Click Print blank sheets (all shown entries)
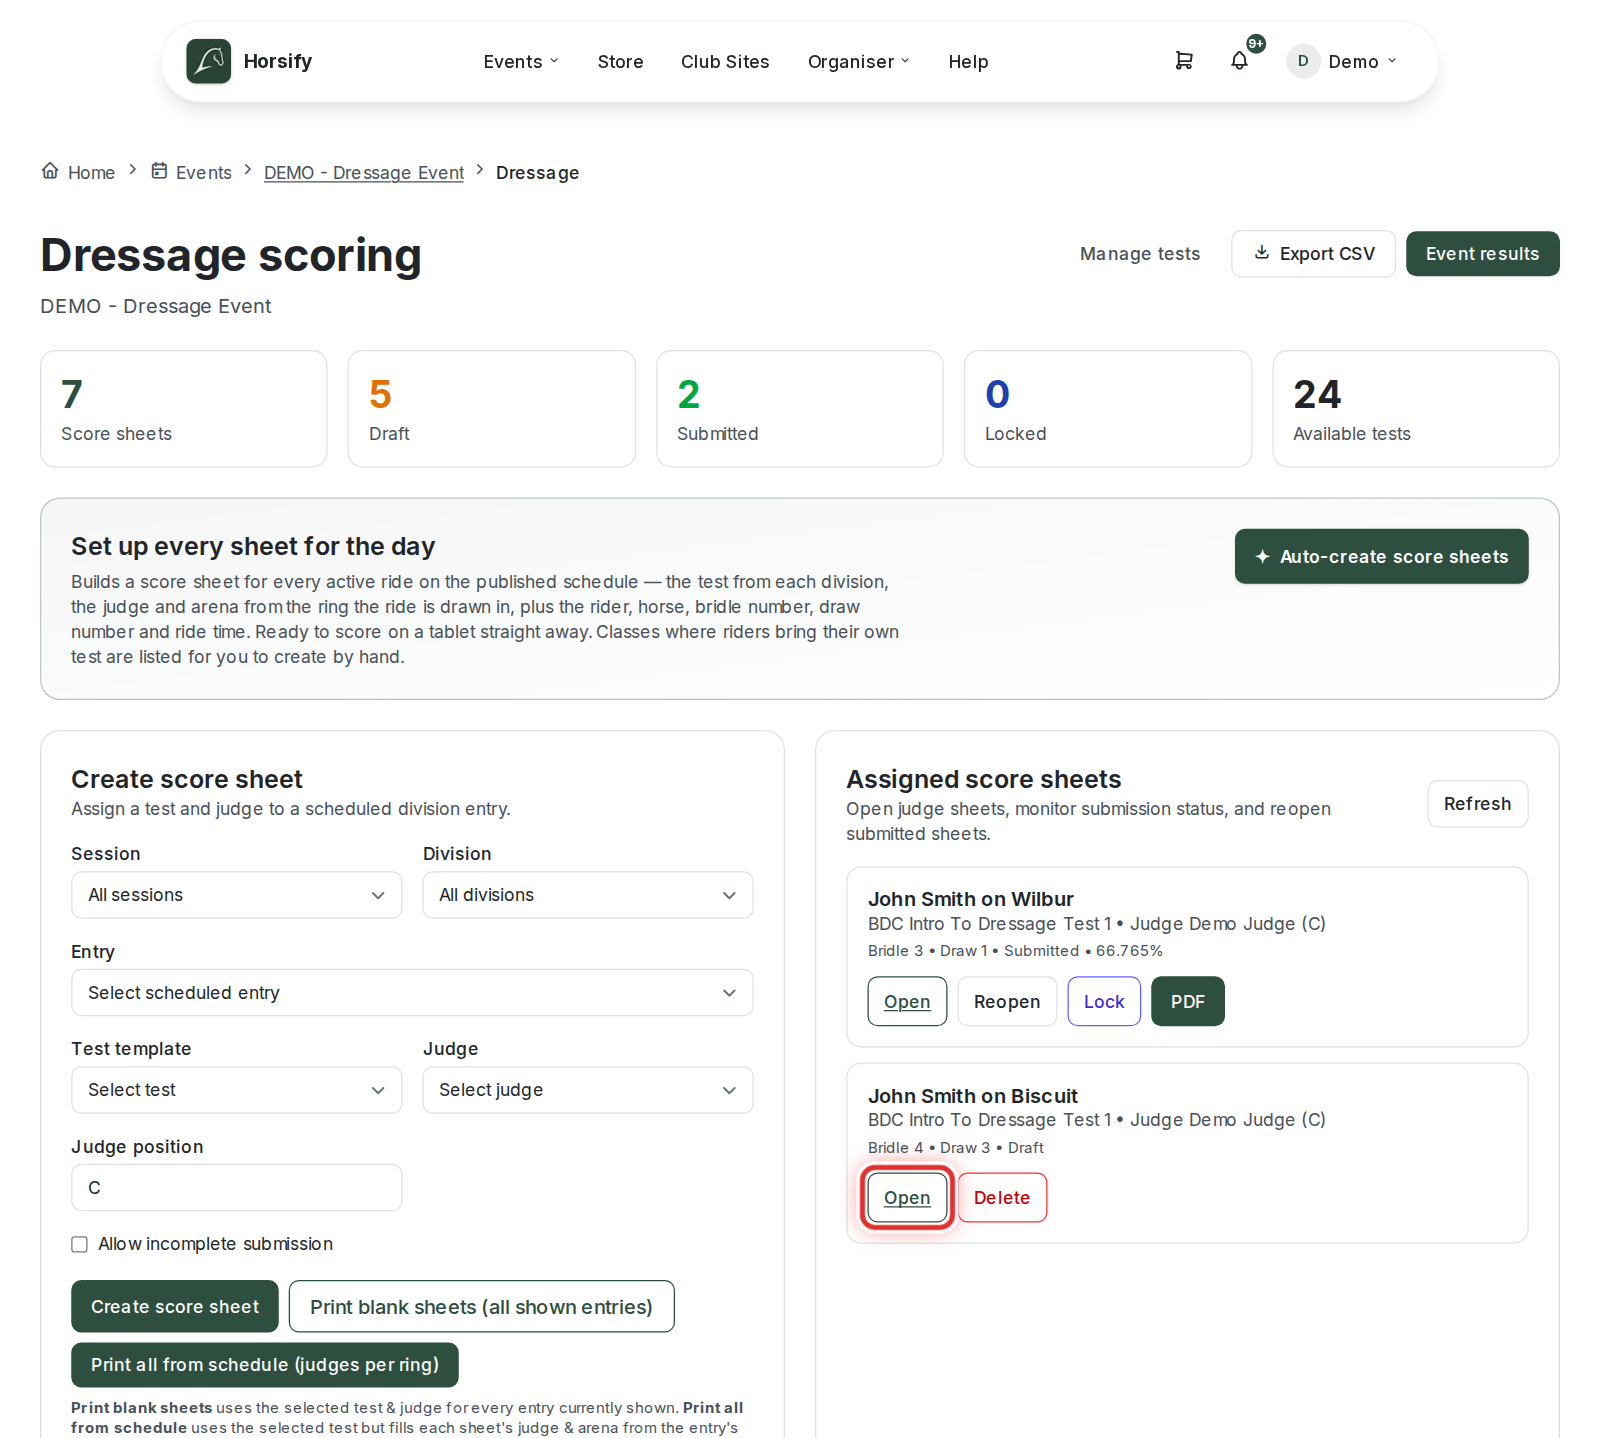The height and width of the screenshot is (1438, 1600). 481,1306
